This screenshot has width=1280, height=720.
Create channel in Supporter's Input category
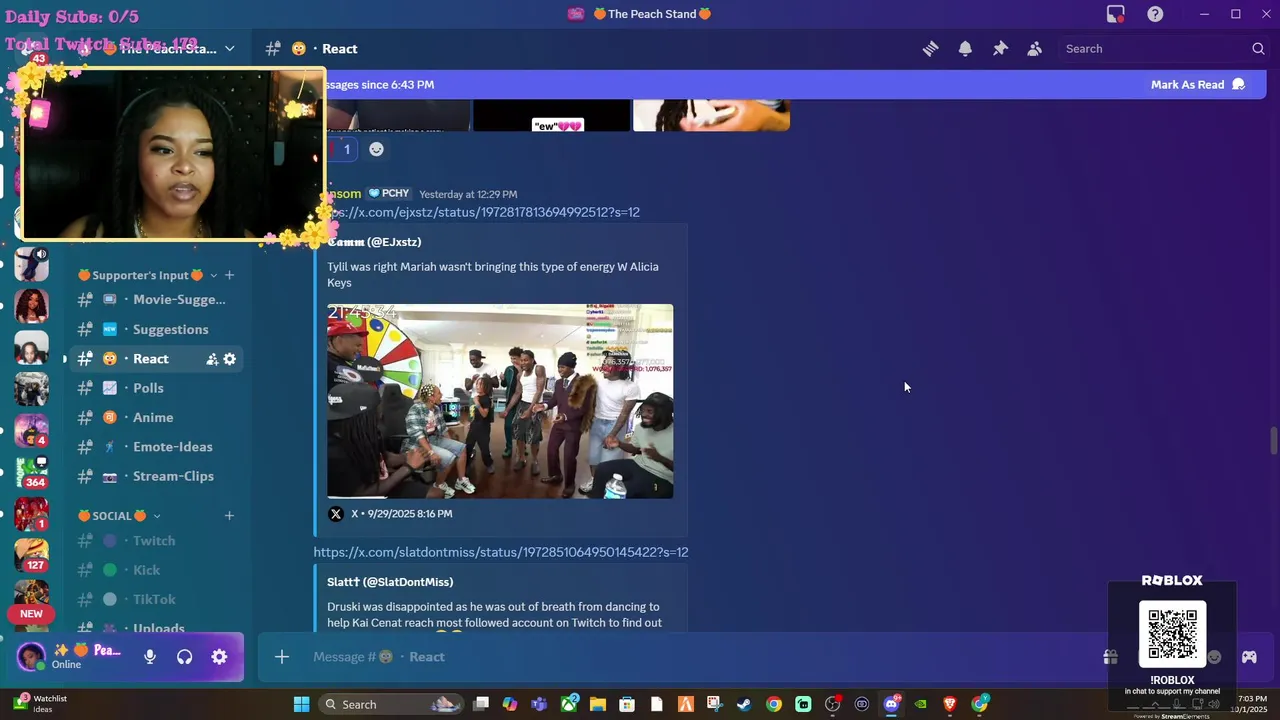pos(229,275)
